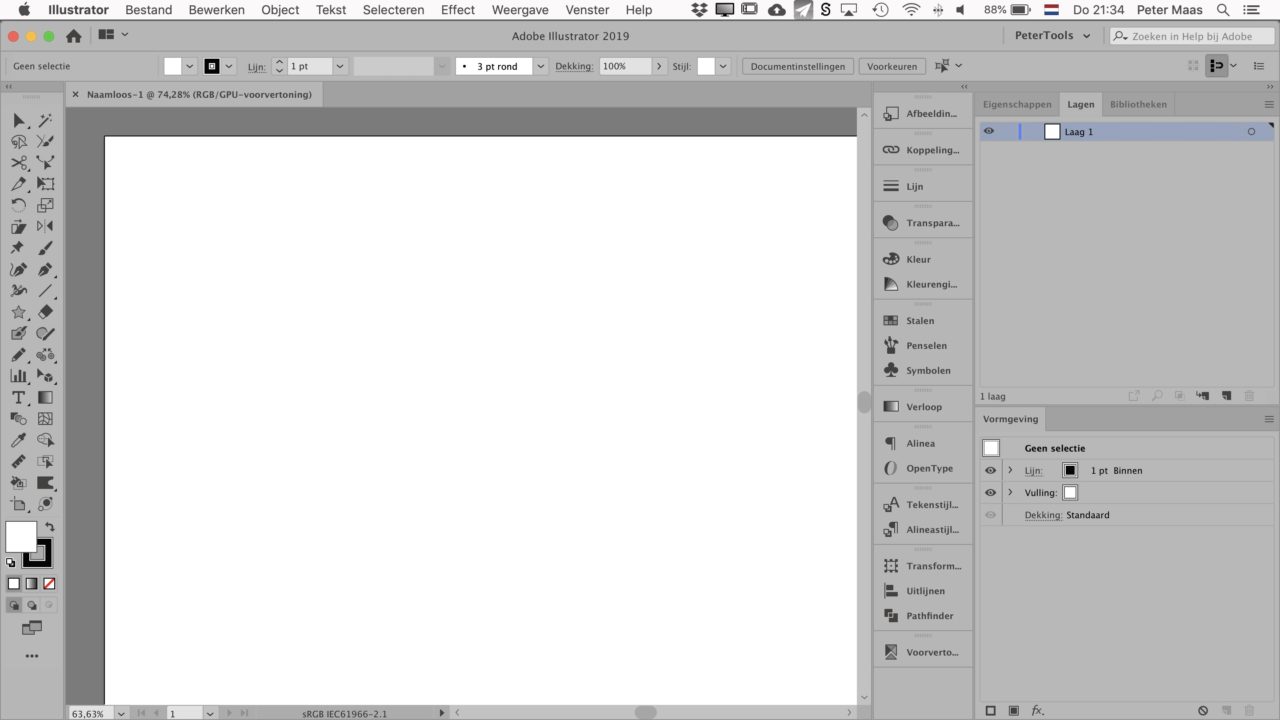Select the Type tool

(x=19, y=398)
